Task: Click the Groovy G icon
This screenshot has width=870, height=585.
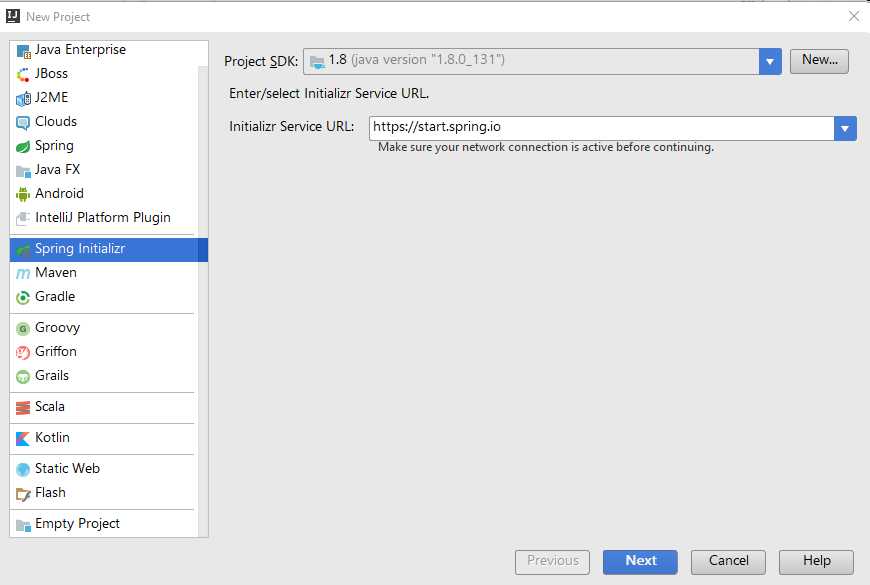Action: (x=23, y=329)
